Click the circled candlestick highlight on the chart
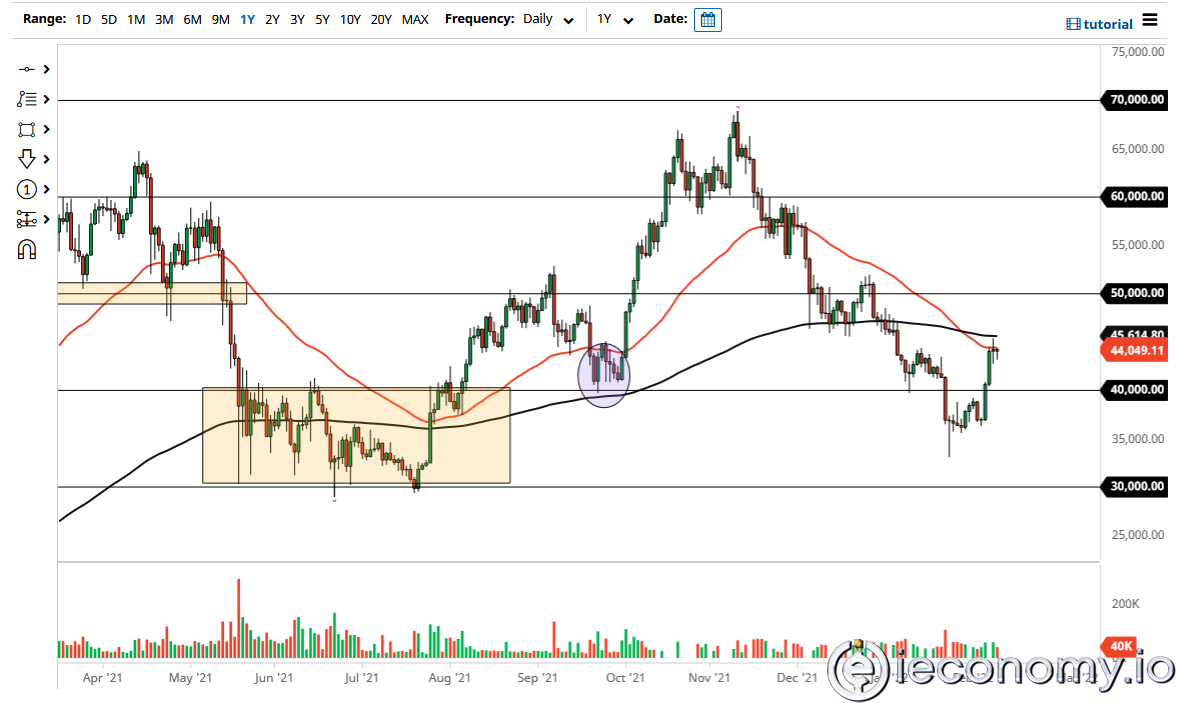1177x703 pixels. [603, 375]
